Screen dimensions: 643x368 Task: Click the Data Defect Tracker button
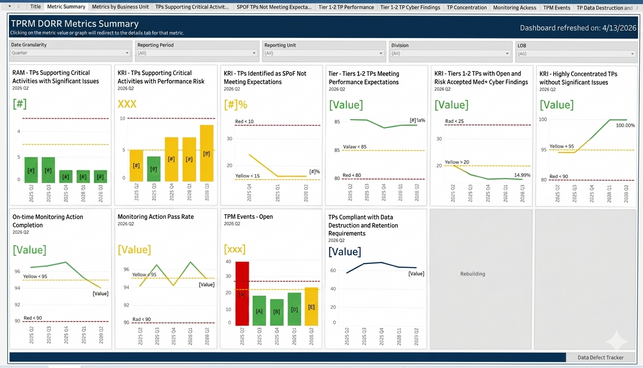coord(600,357)
